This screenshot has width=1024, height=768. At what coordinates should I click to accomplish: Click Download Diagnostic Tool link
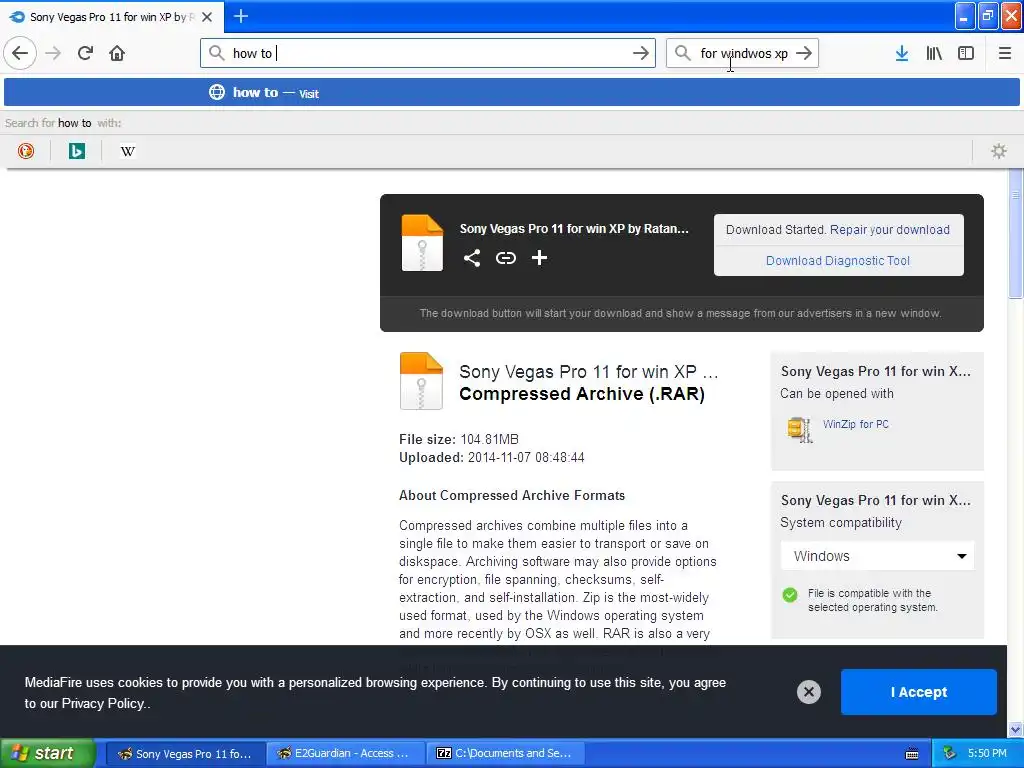click(x=838, y=261)
